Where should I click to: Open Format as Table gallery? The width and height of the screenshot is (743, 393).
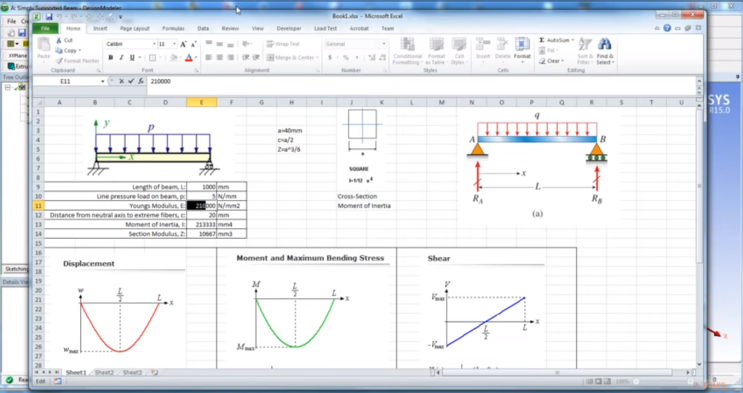point(436,51)
